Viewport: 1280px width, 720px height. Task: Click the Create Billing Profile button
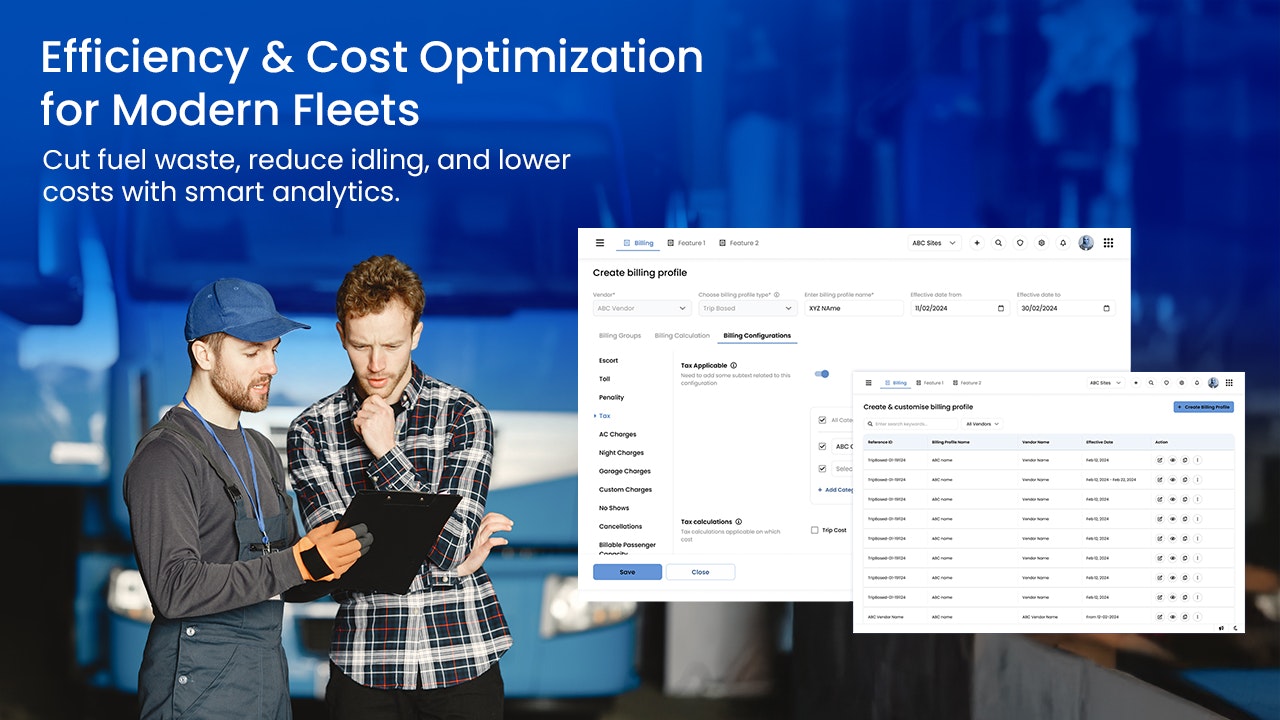tap(1204, 407)
